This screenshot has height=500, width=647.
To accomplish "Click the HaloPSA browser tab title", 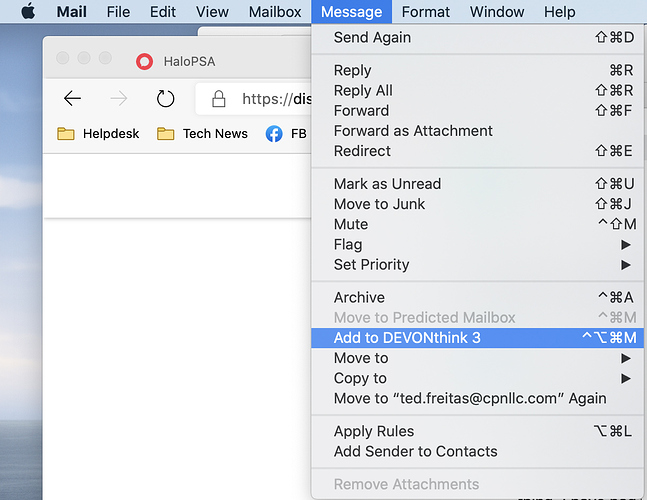I will 189,62.
